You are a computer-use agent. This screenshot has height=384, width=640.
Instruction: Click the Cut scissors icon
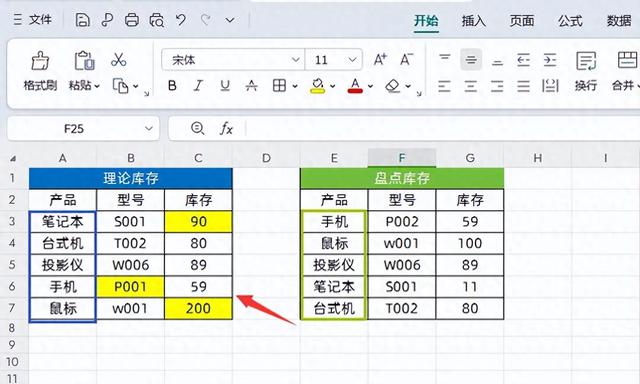tap(118, 60)
